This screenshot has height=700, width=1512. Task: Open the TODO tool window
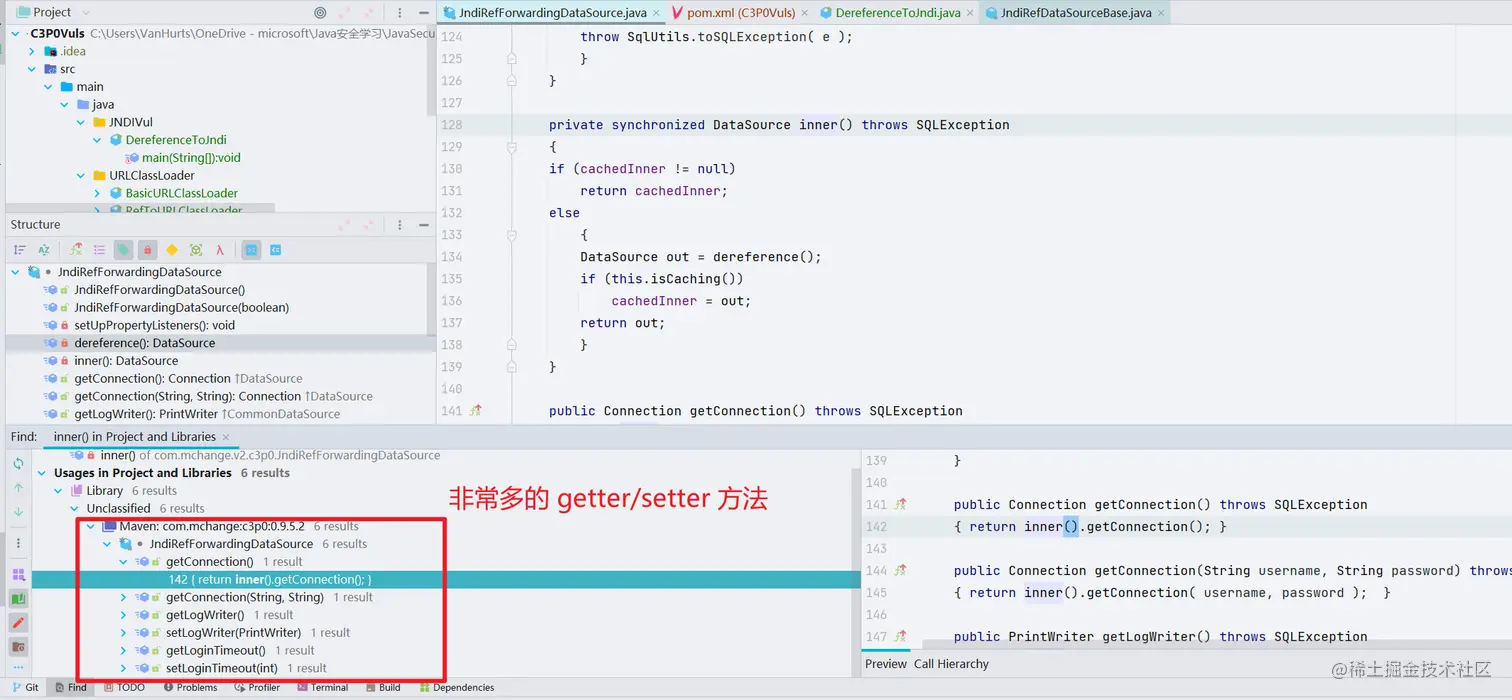pyautogui.click(x=123, y=688)
